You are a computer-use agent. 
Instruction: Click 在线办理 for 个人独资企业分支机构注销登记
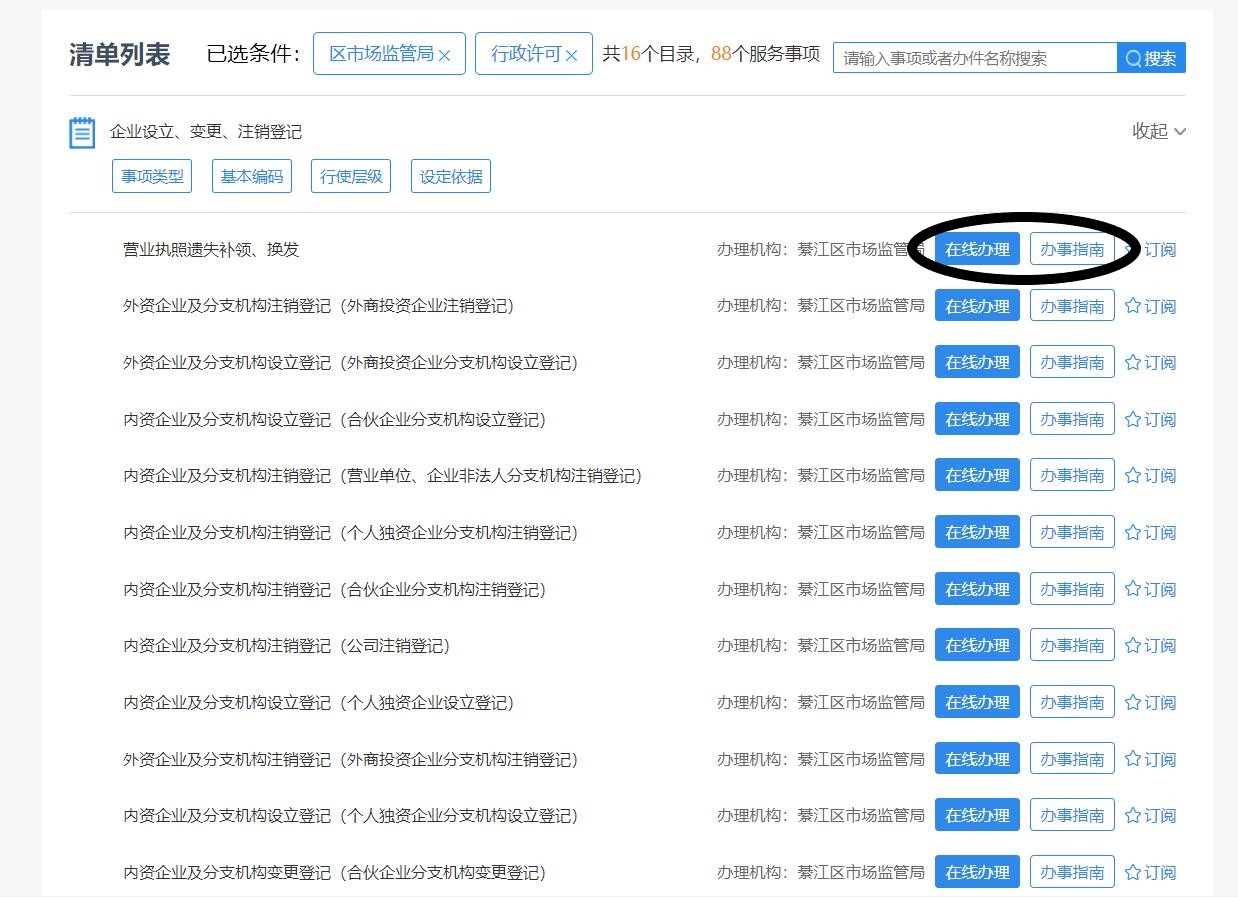pos(977,533)
